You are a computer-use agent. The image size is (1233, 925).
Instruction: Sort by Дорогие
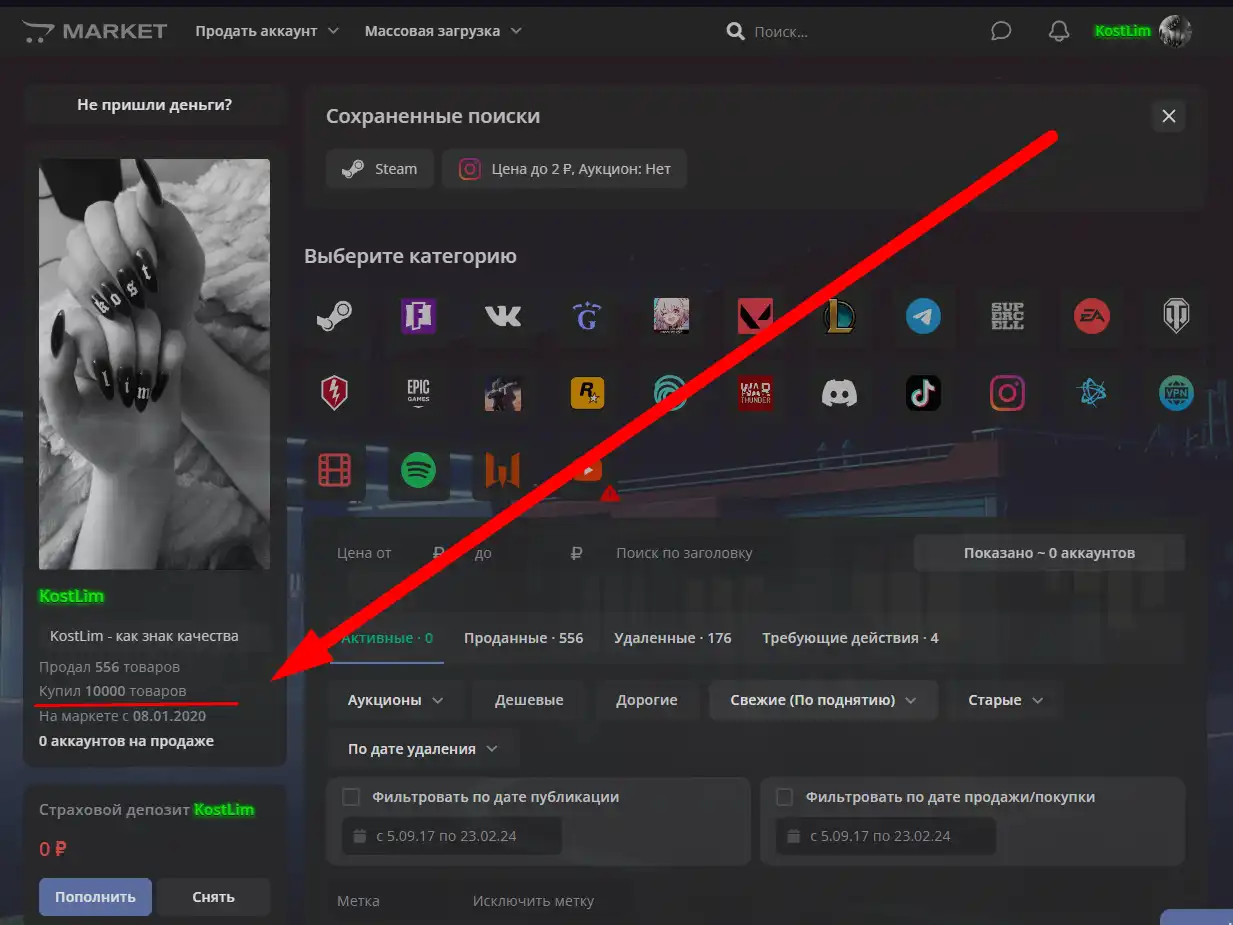[647, 700]
